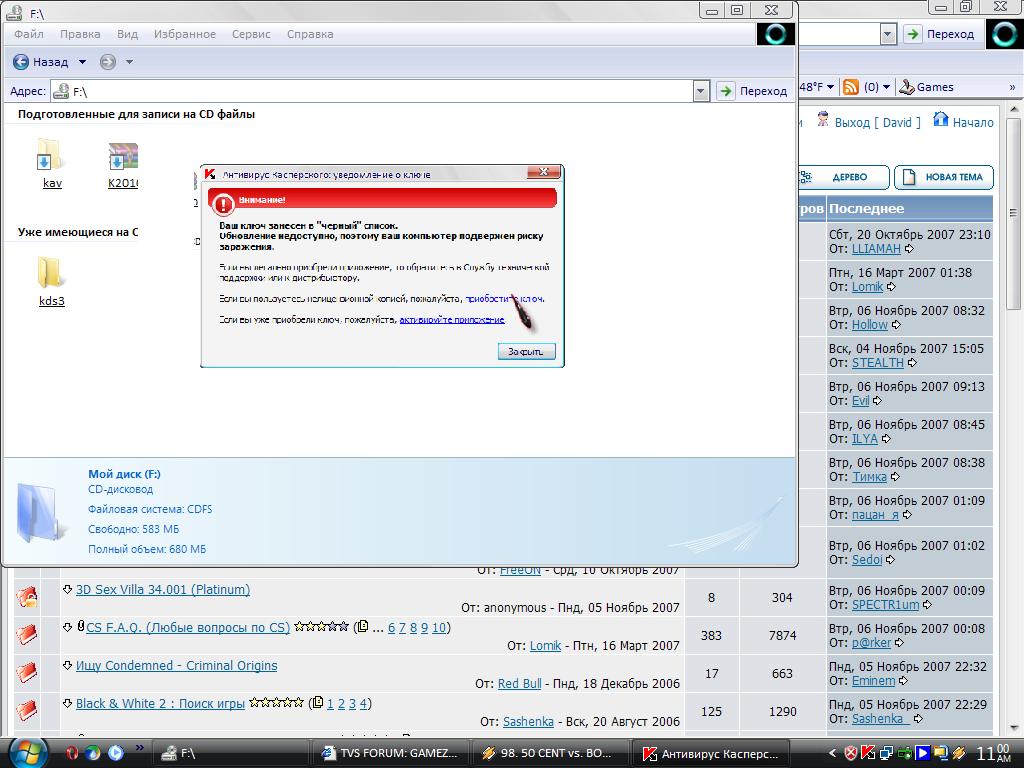This screenshot has width=1024, height=768.
Task: Open the kav folder
Action: tap(51, 158)
